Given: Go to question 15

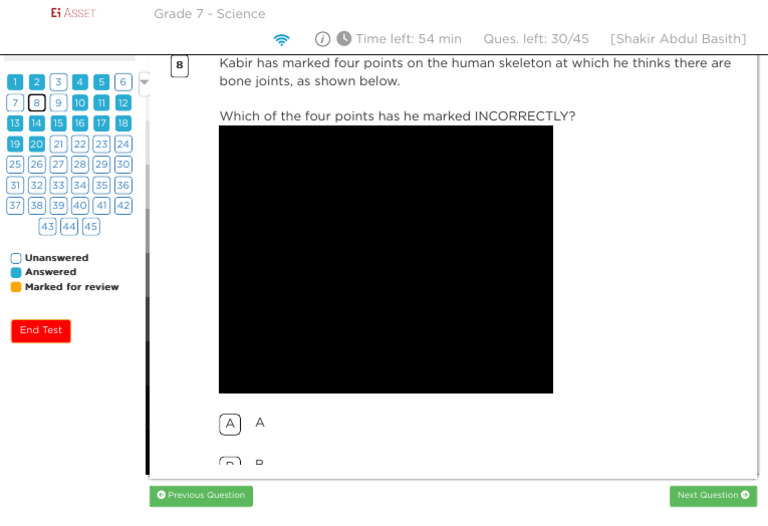Looking at the screenshot, I should (x=58, y=123).
